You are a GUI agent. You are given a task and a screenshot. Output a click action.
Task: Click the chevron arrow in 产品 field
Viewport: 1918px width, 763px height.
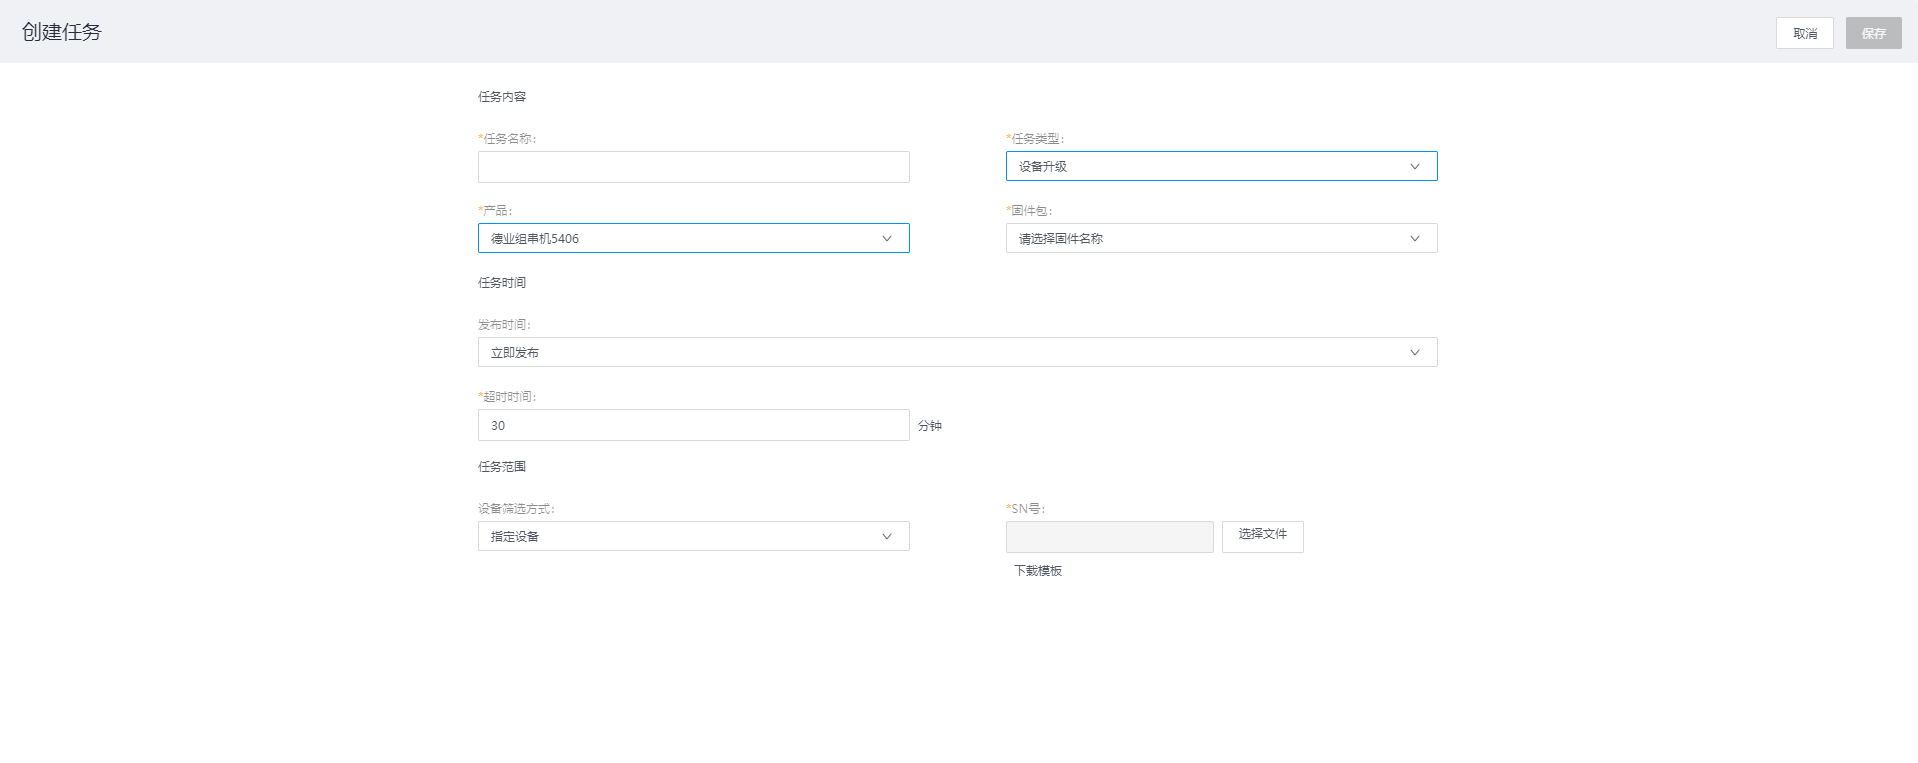[886, 238]
